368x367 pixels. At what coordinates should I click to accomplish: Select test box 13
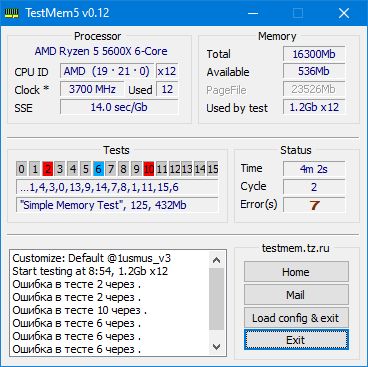187,169
